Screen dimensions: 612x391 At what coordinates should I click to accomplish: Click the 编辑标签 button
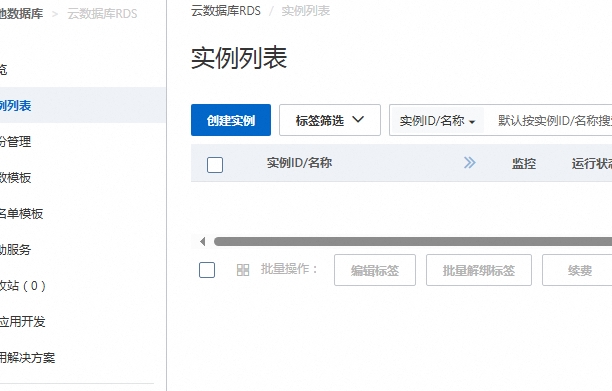(x=375, y=270)
